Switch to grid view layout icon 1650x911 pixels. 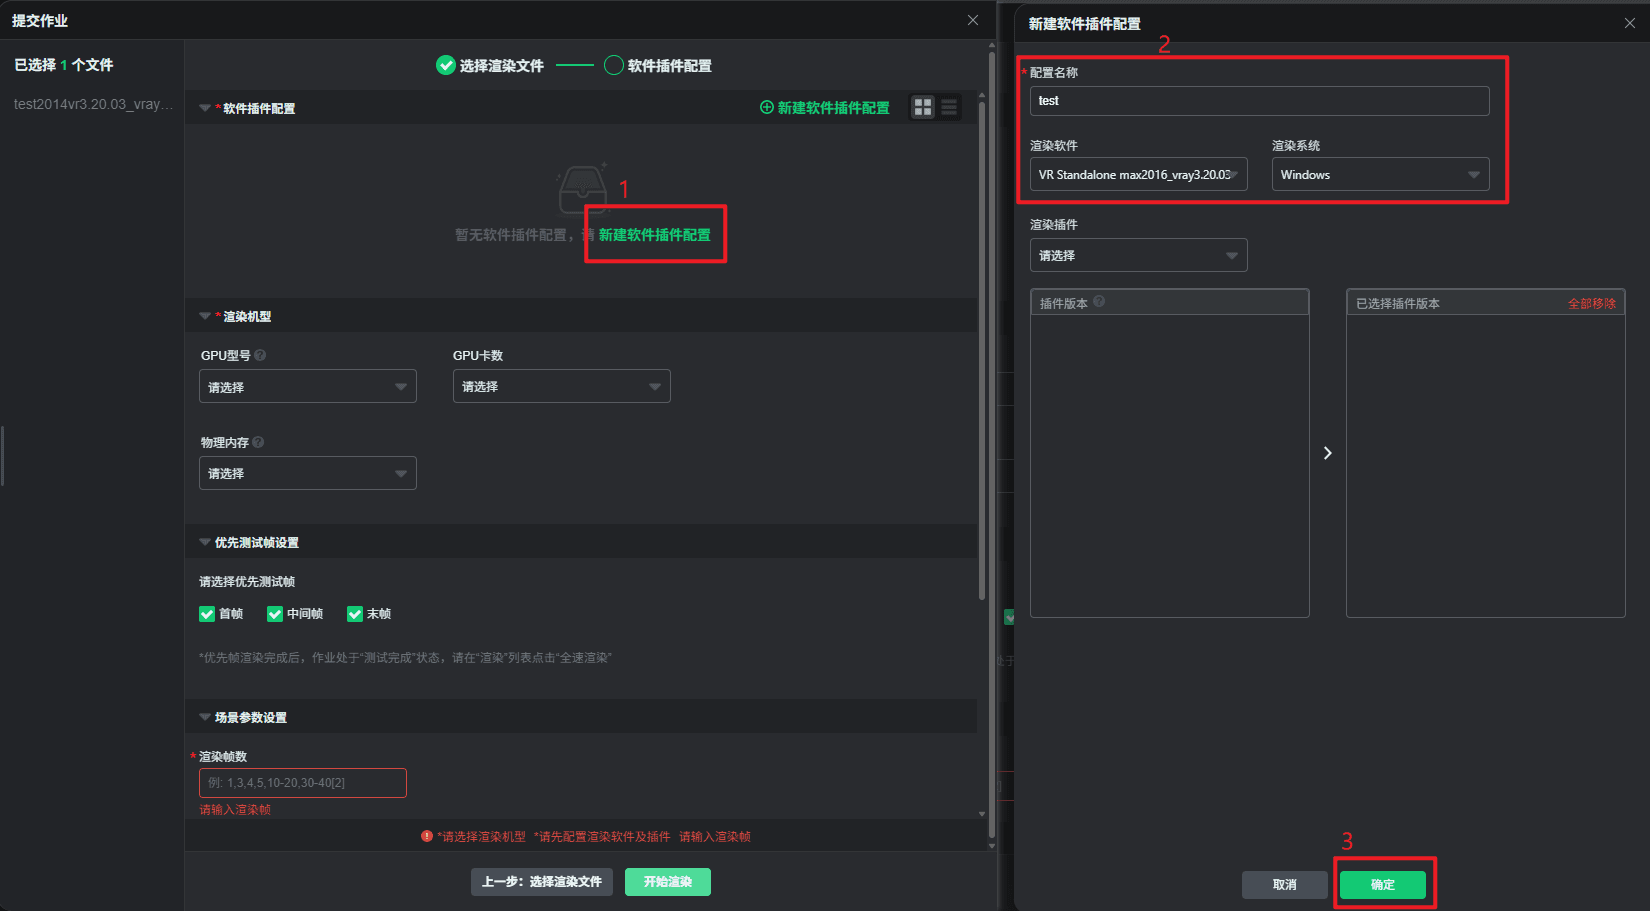click(923, 107)
